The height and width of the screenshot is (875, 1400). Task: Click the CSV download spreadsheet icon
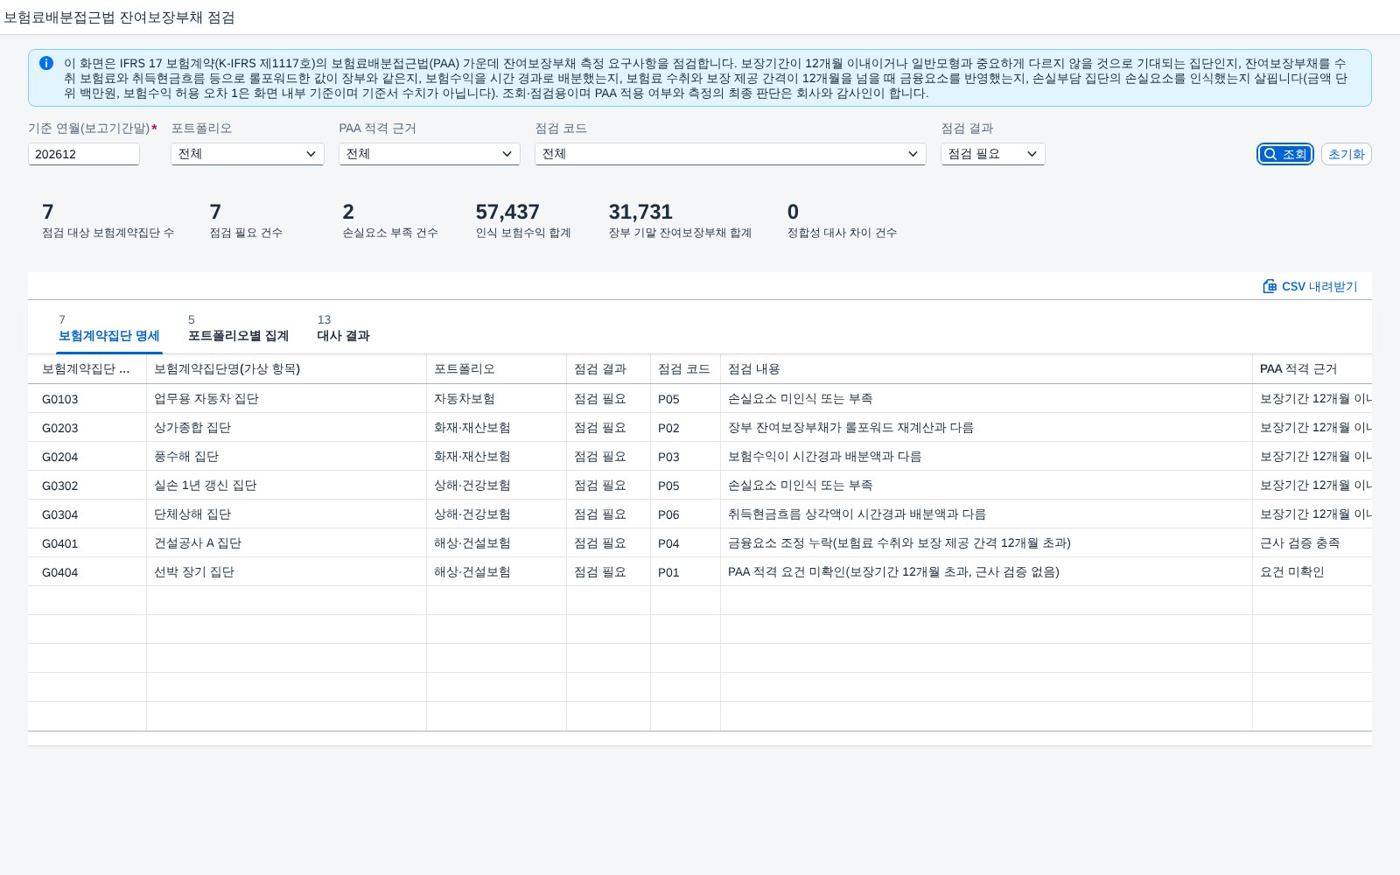coord(1270,286)
